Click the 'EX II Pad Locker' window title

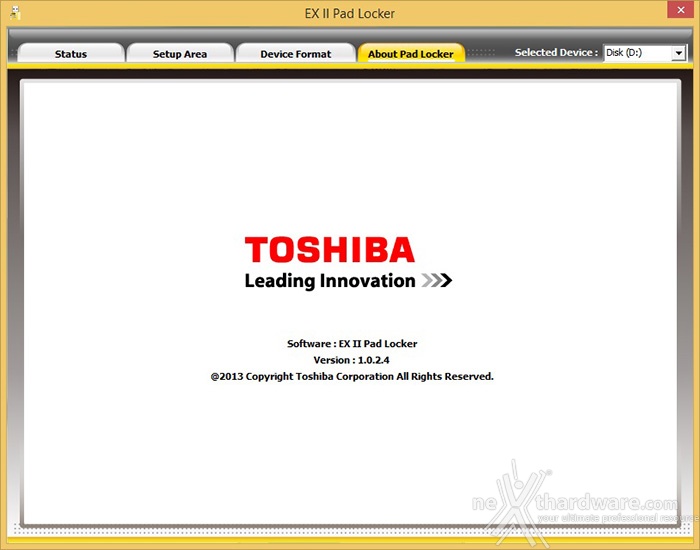point(350,13)
